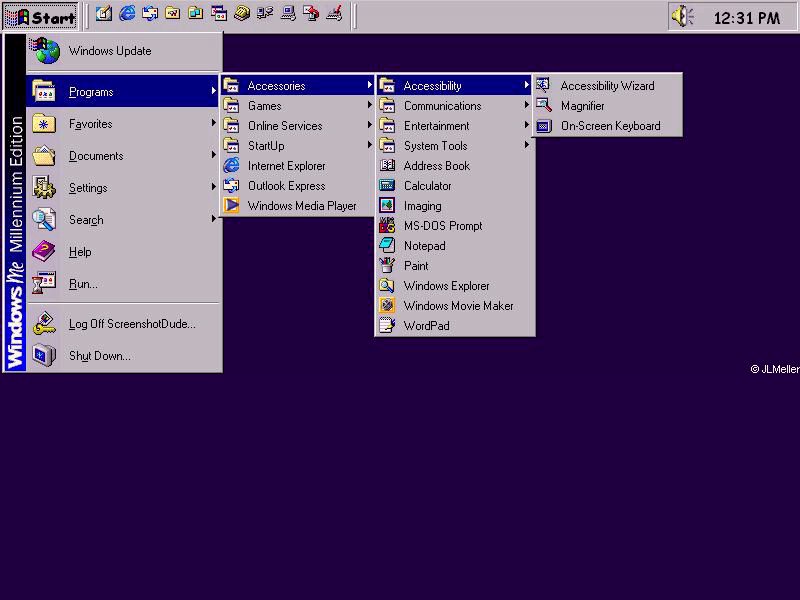Click the Show Desktop quick launch icon
The width and height of the screenshot is (800, 600).
(104, 14)
